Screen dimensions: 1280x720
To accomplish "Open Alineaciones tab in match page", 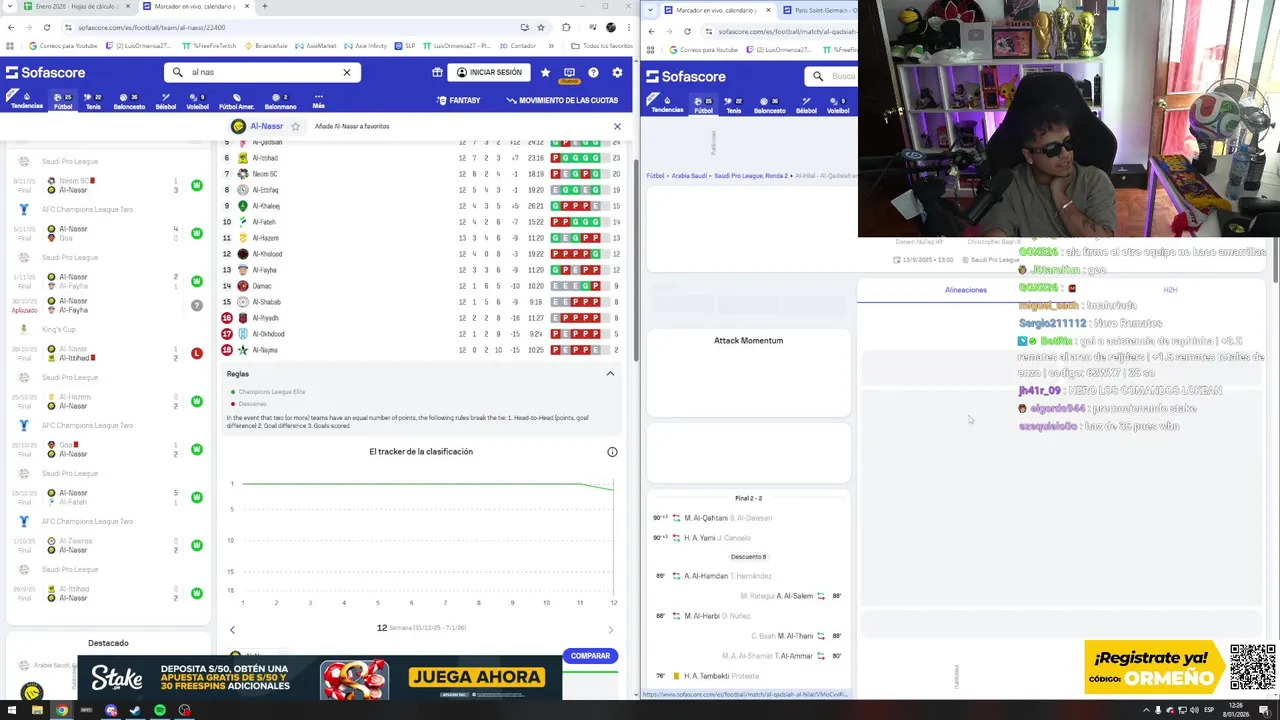I will [x=966, y=290].
